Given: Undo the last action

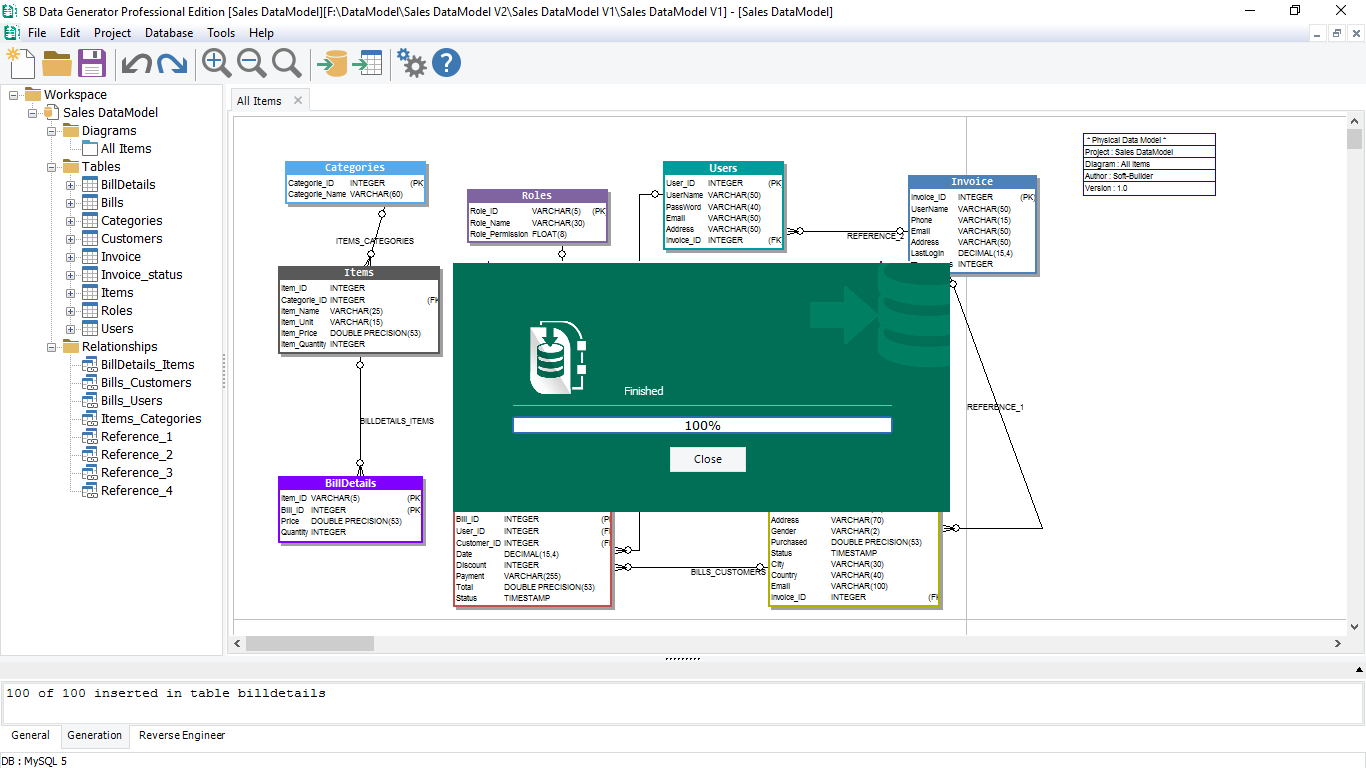Looking at the screenshot, I should 136,64.
